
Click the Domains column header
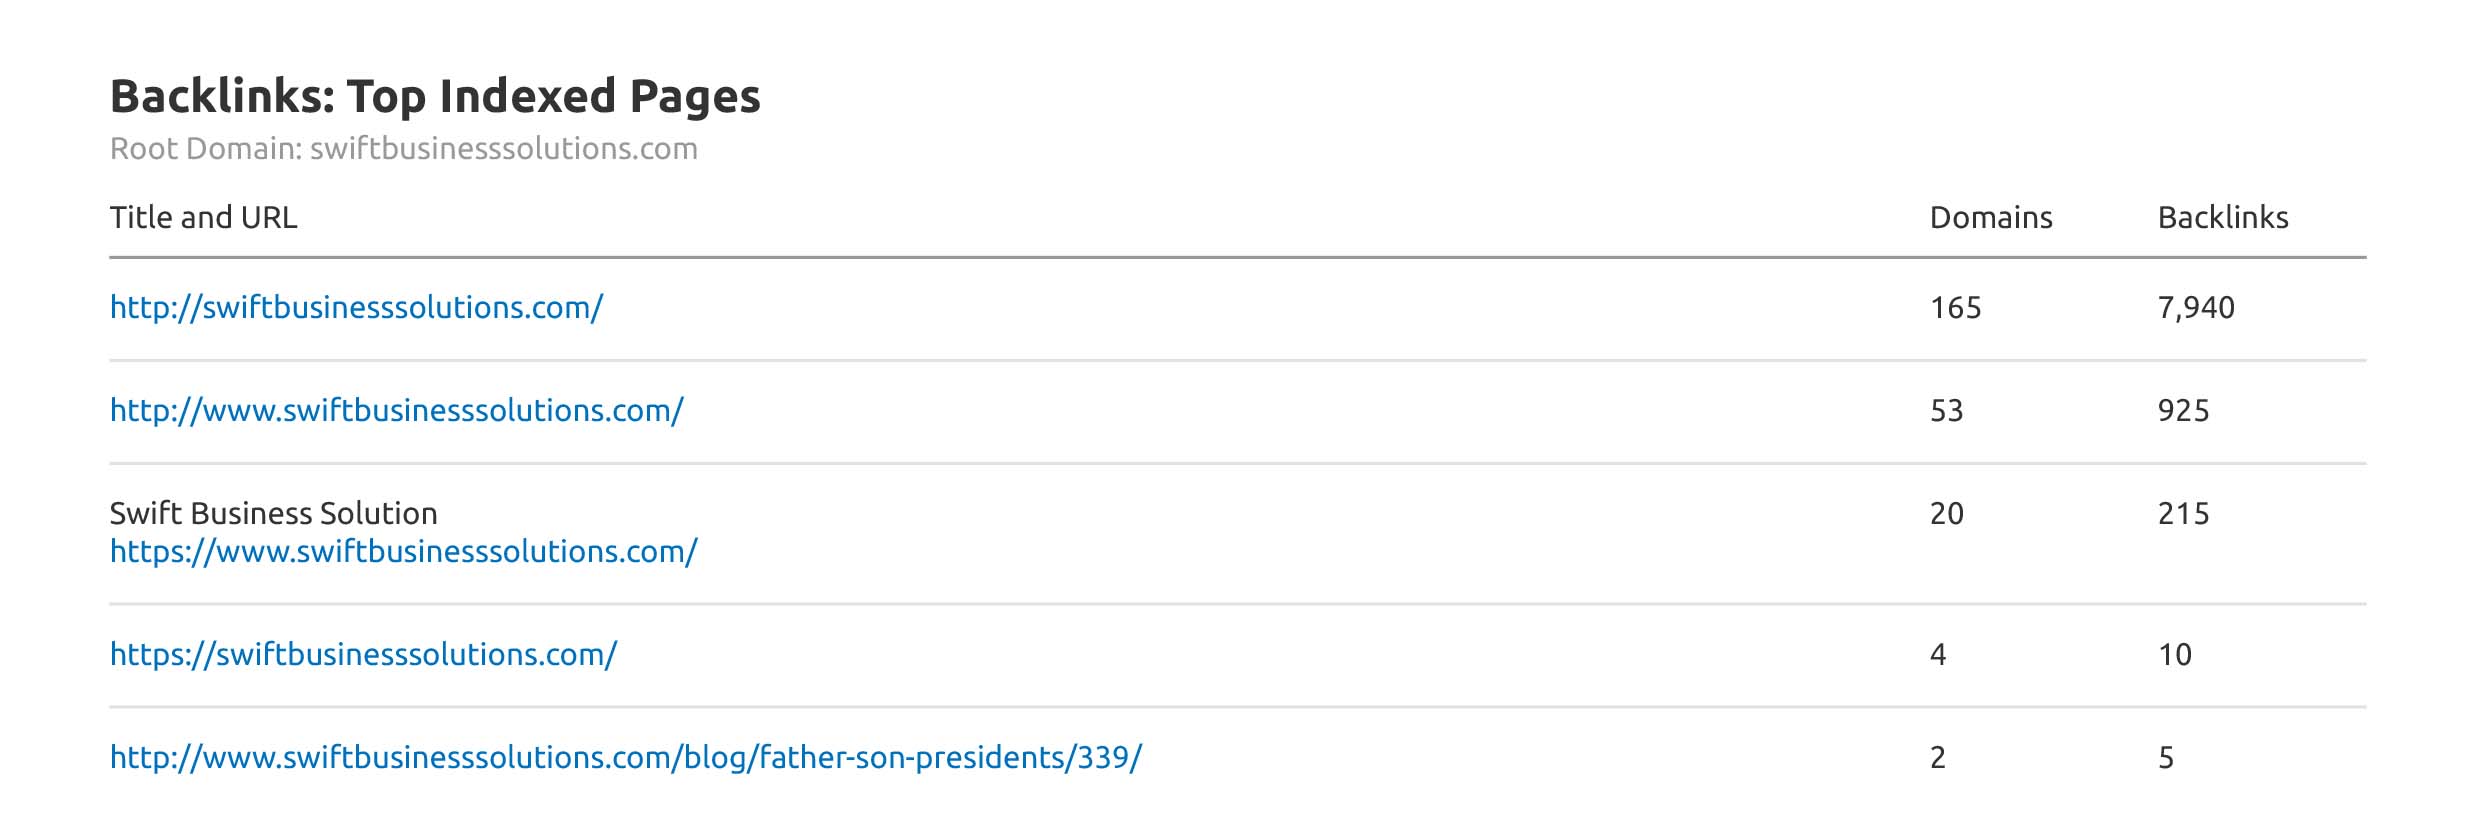[1990, 218]
